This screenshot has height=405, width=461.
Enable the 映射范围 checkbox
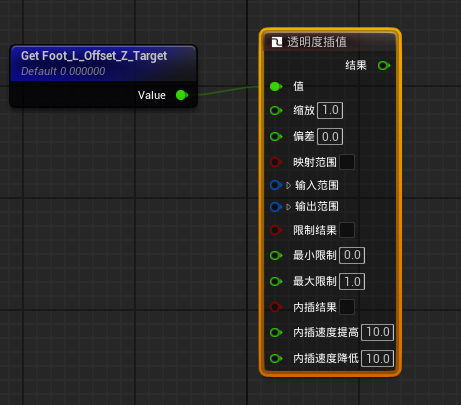347,162
